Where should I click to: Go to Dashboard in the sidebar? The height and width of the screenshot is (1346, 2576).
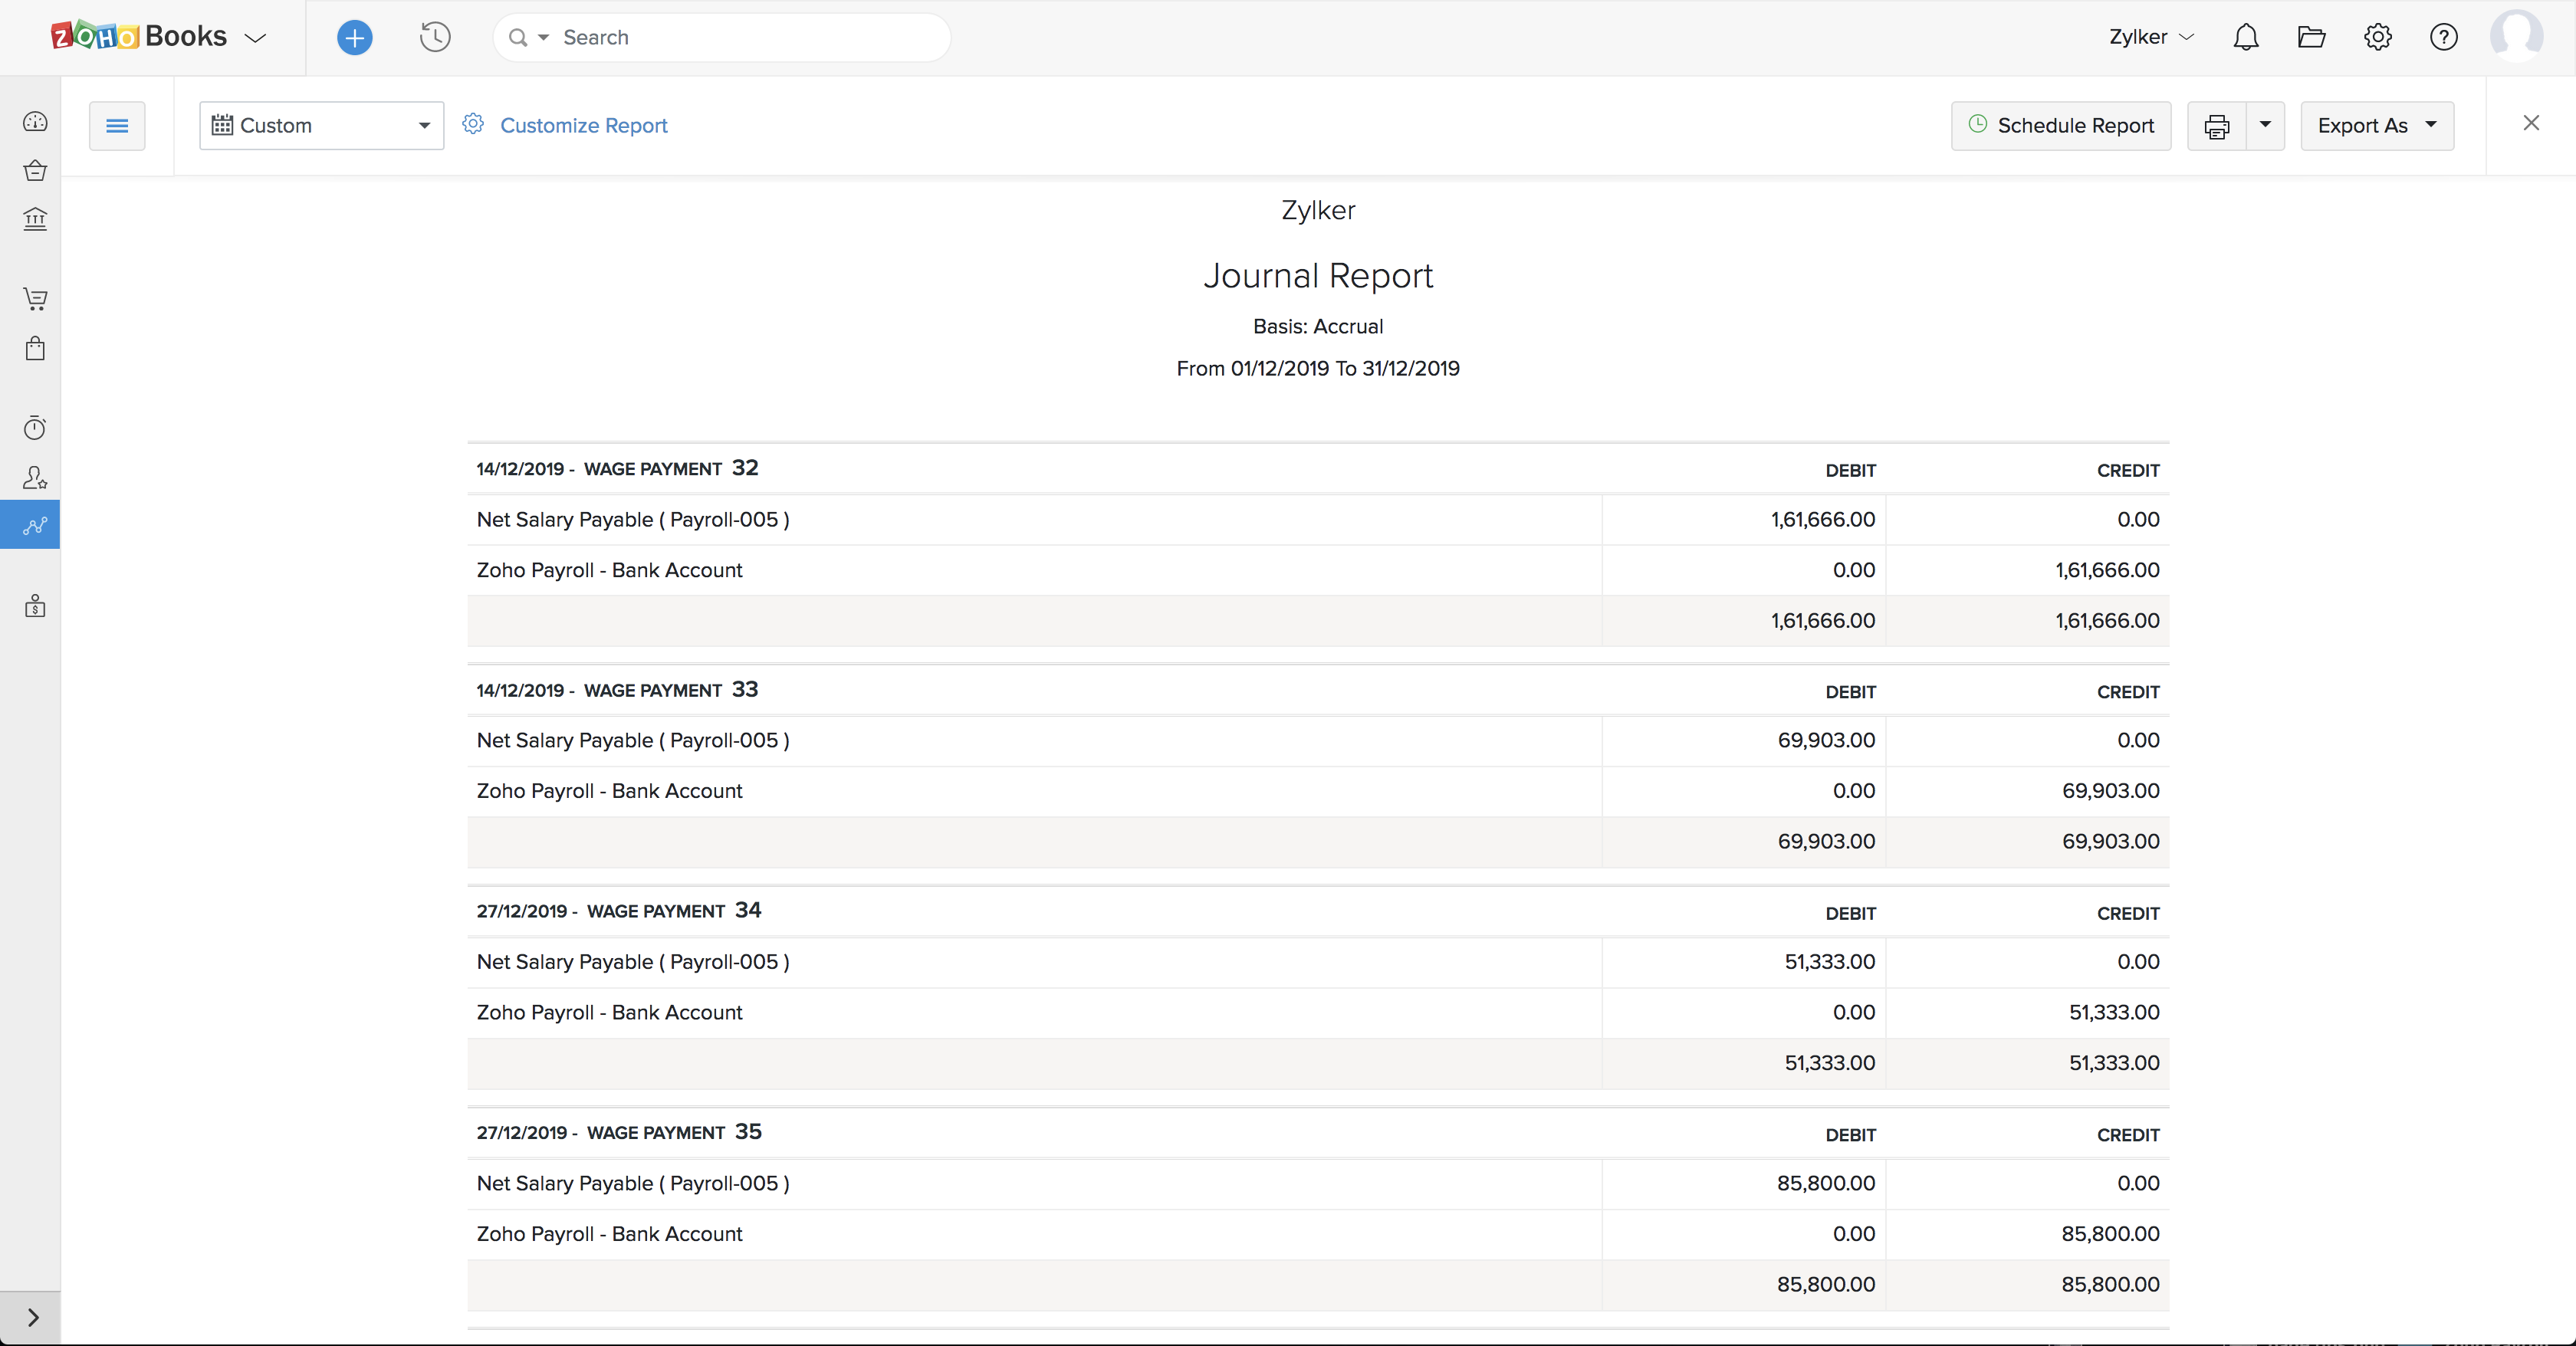35,122
